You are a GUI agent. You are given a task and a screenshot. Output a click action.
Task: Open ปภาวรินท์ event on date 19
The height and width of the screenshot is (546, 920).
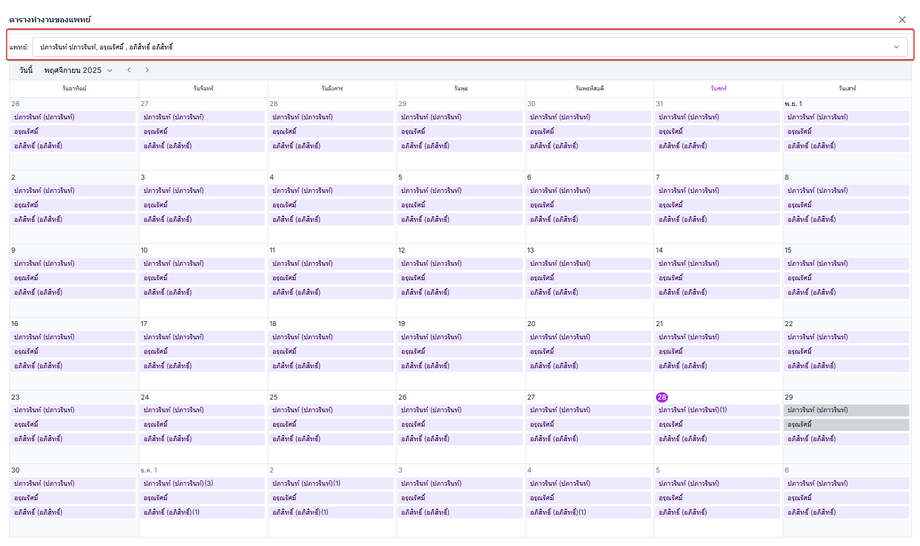point(461,337)
